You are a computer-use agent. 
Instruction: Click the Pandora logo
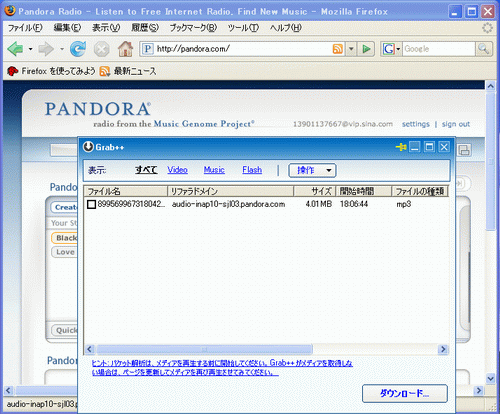click(98, 109)
